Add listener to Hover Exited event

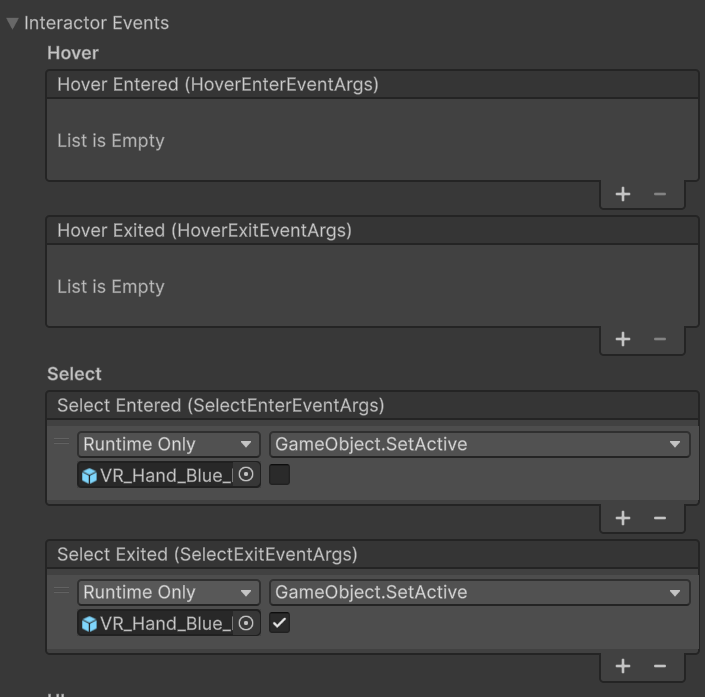coord(623,339)
